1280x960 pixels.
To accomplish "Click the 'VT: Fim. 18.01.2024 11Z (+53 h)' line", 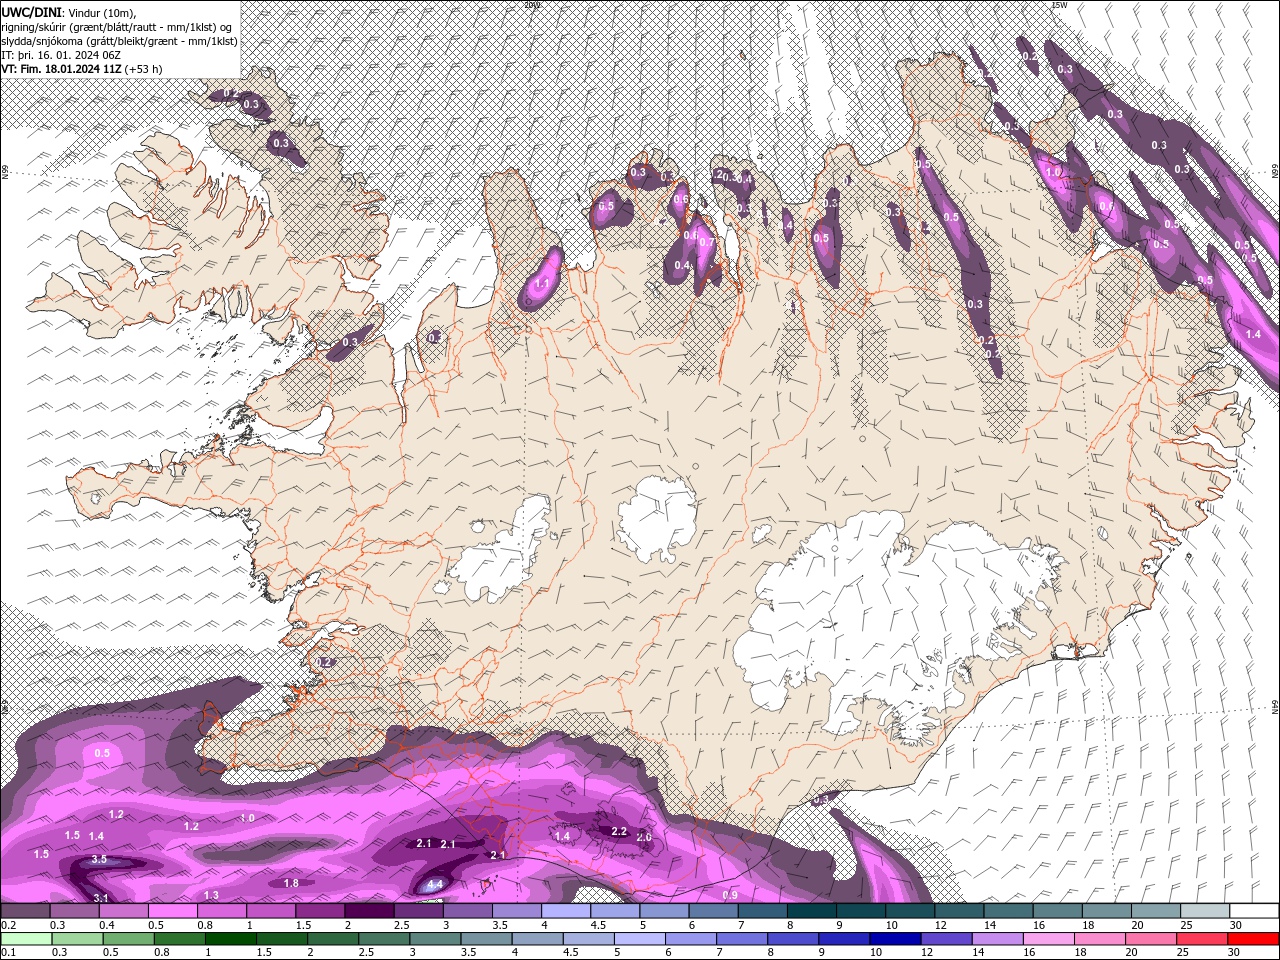I will pyautogui.click(x=82, y=69).
